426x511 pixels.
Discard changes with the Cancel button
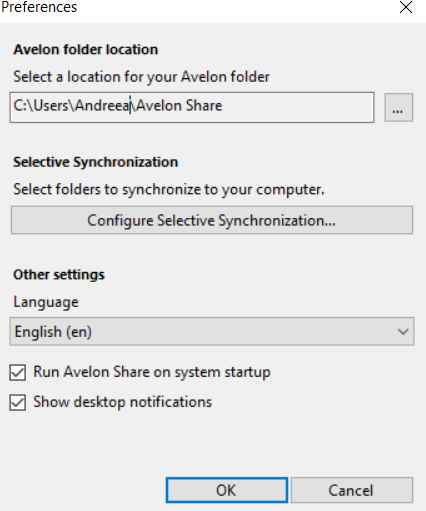[352, 490]
